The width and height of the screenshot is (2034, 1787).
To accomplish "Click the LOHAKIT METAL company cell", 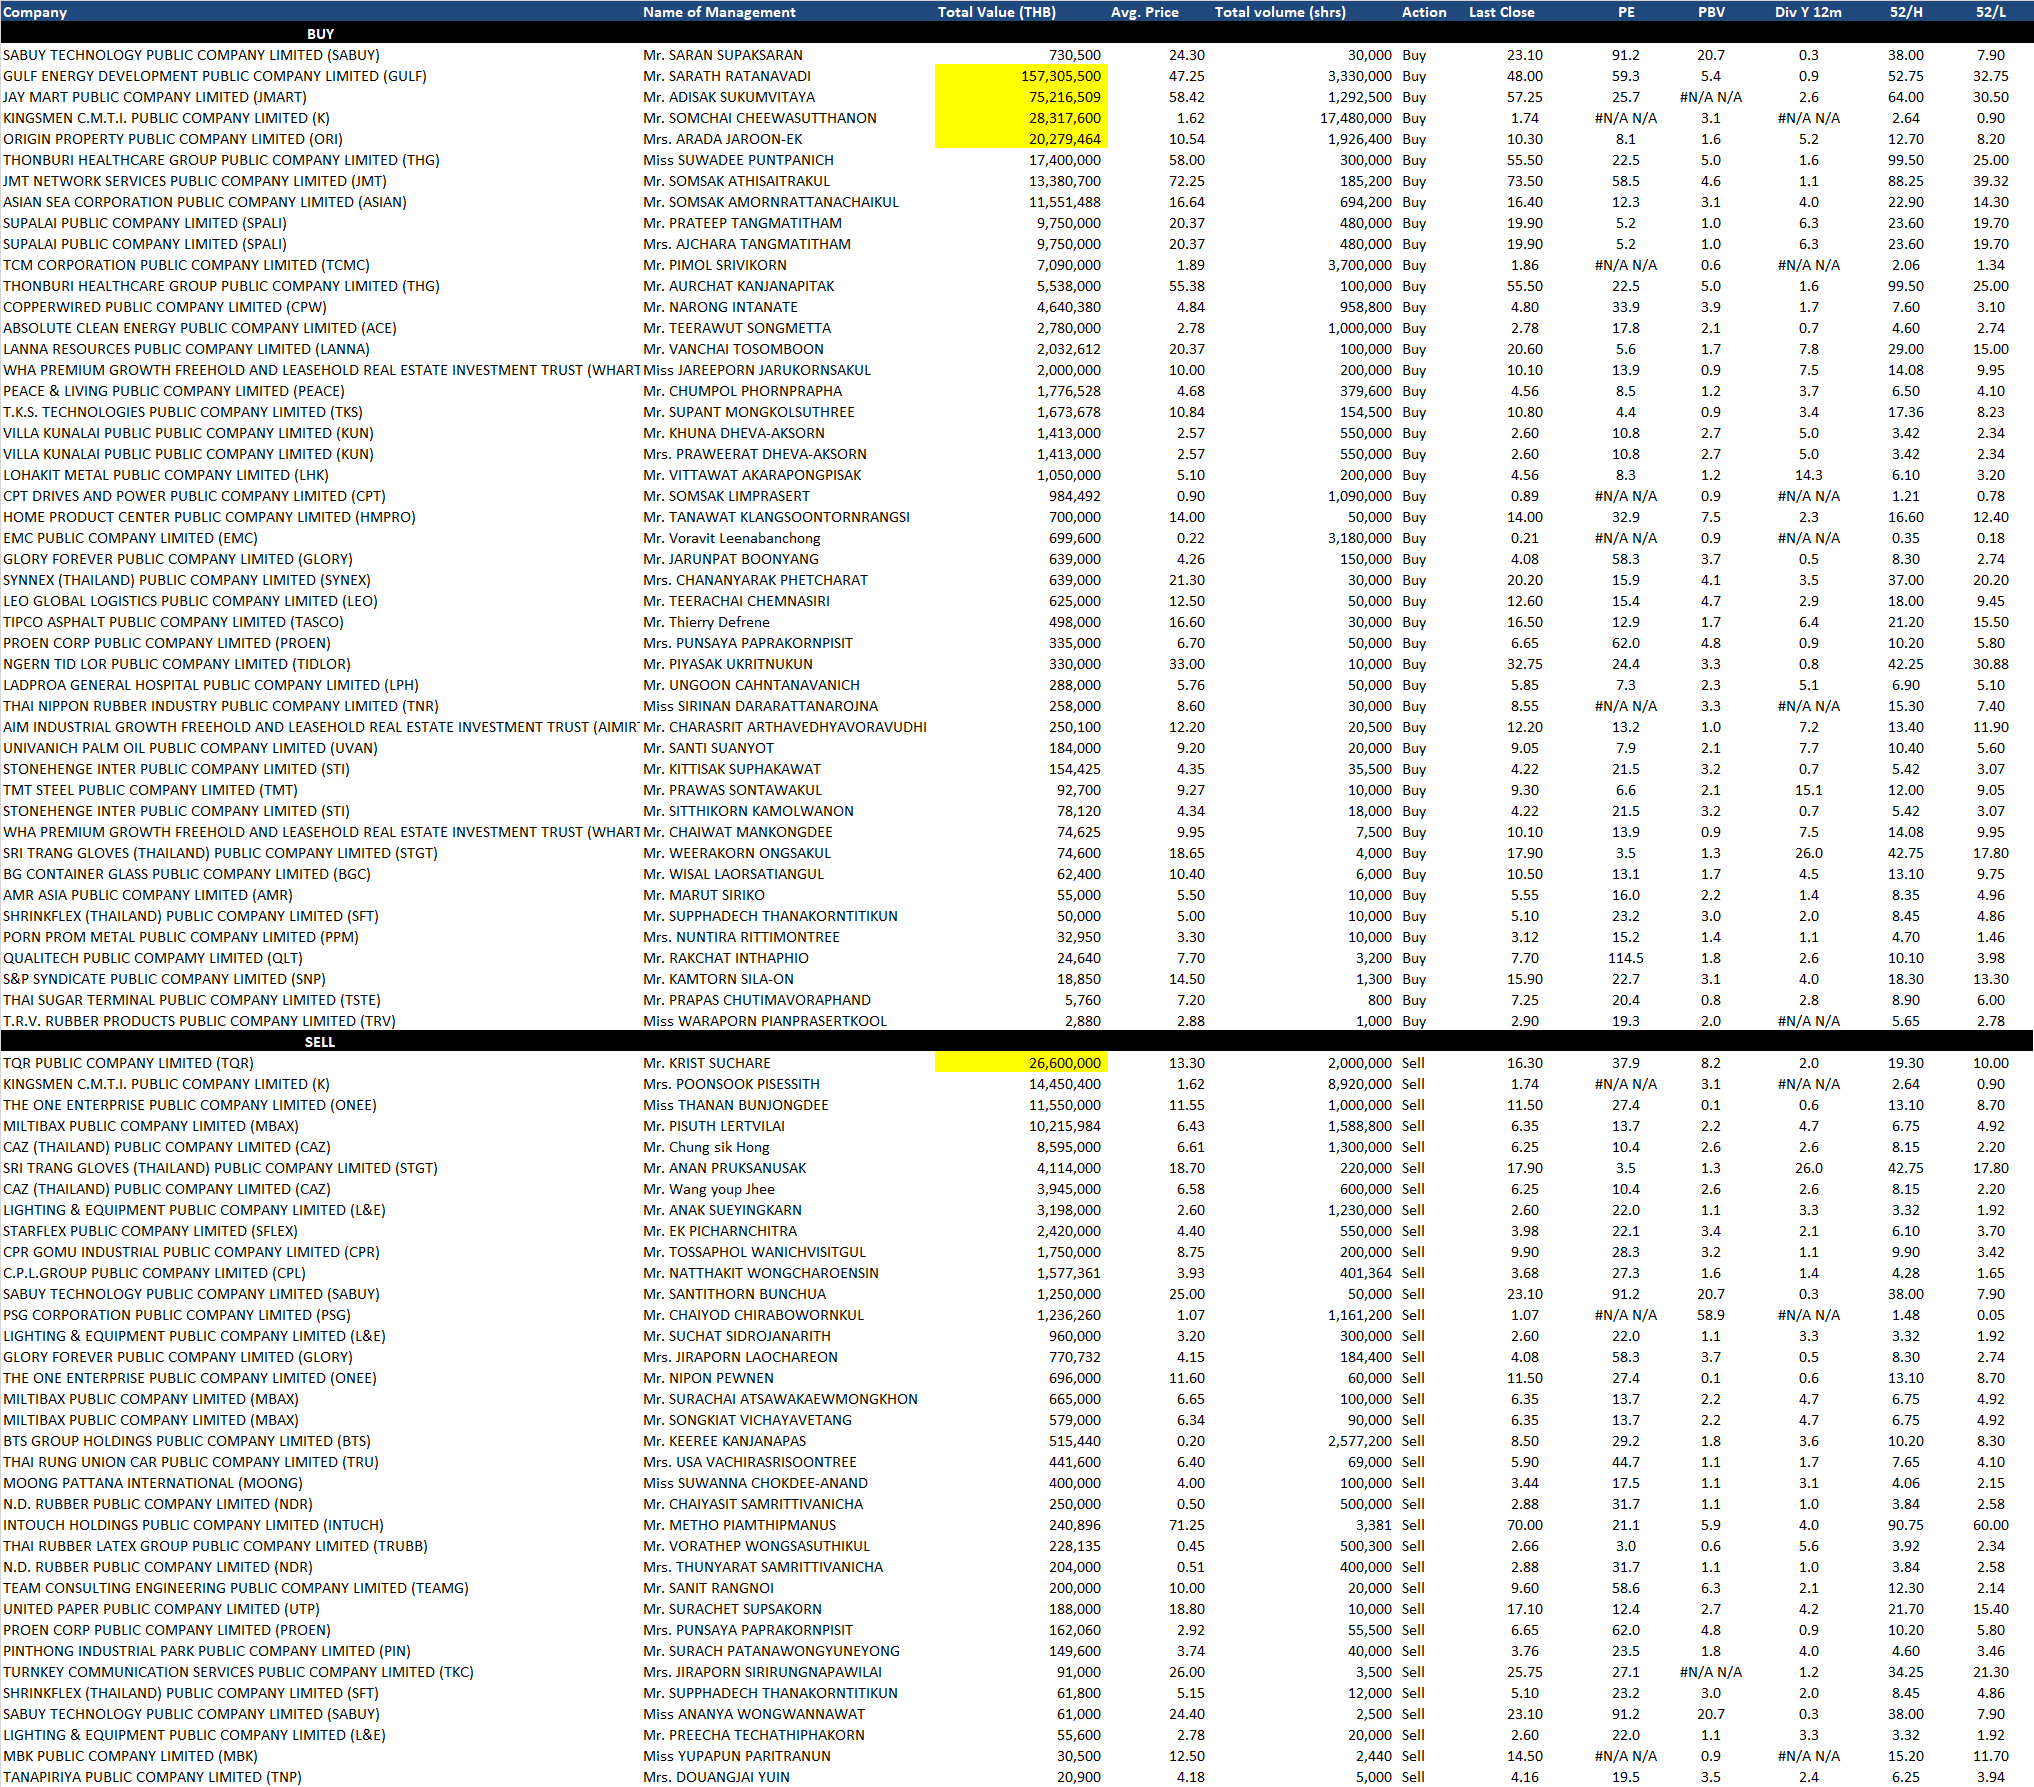I will click(165, 475).
